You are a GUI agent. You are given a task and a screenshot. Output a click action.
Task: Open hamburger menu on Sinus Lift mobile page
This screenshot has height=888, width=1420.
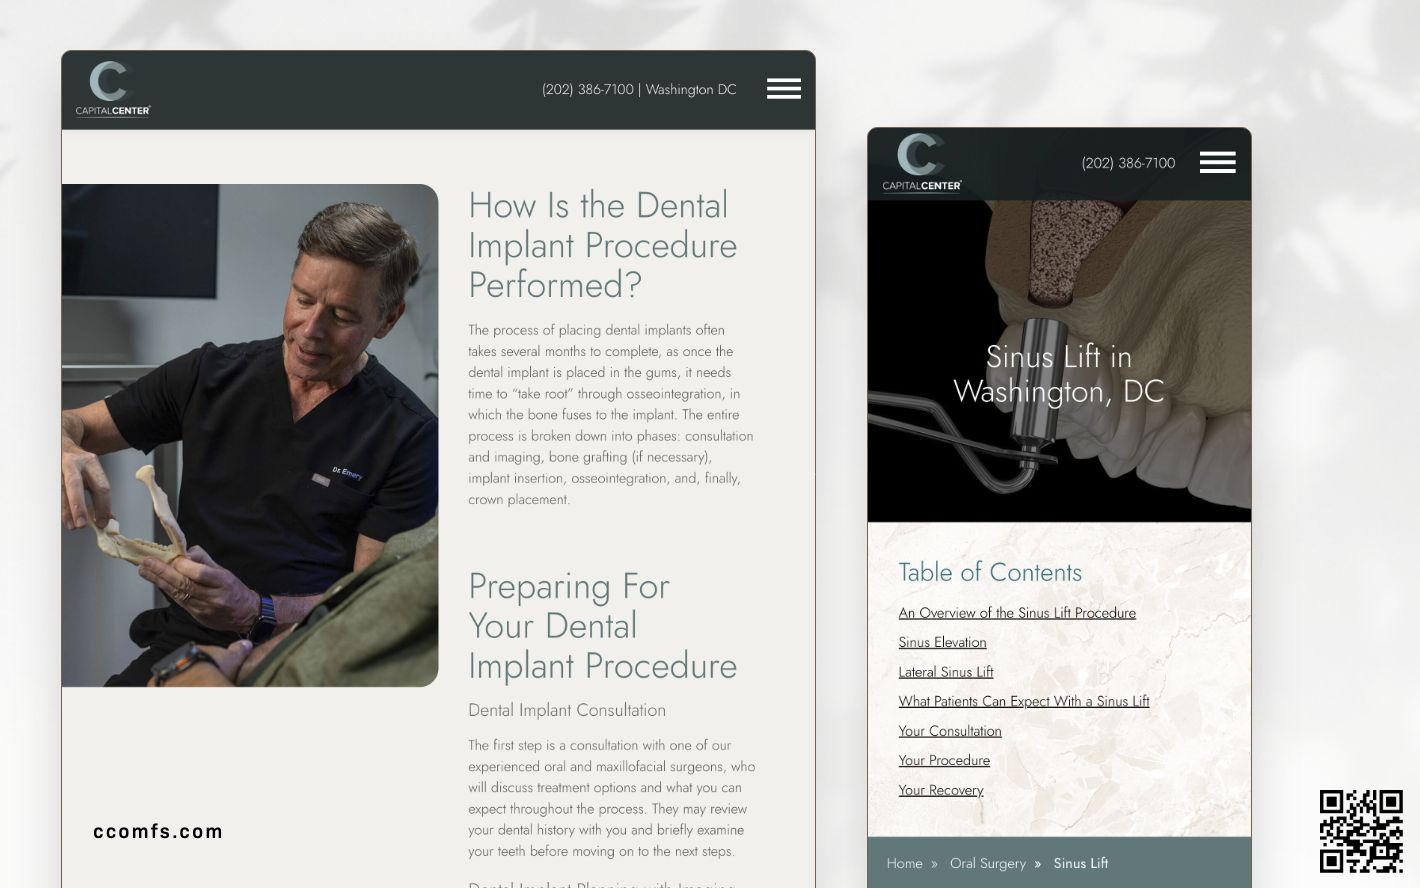1217,163
